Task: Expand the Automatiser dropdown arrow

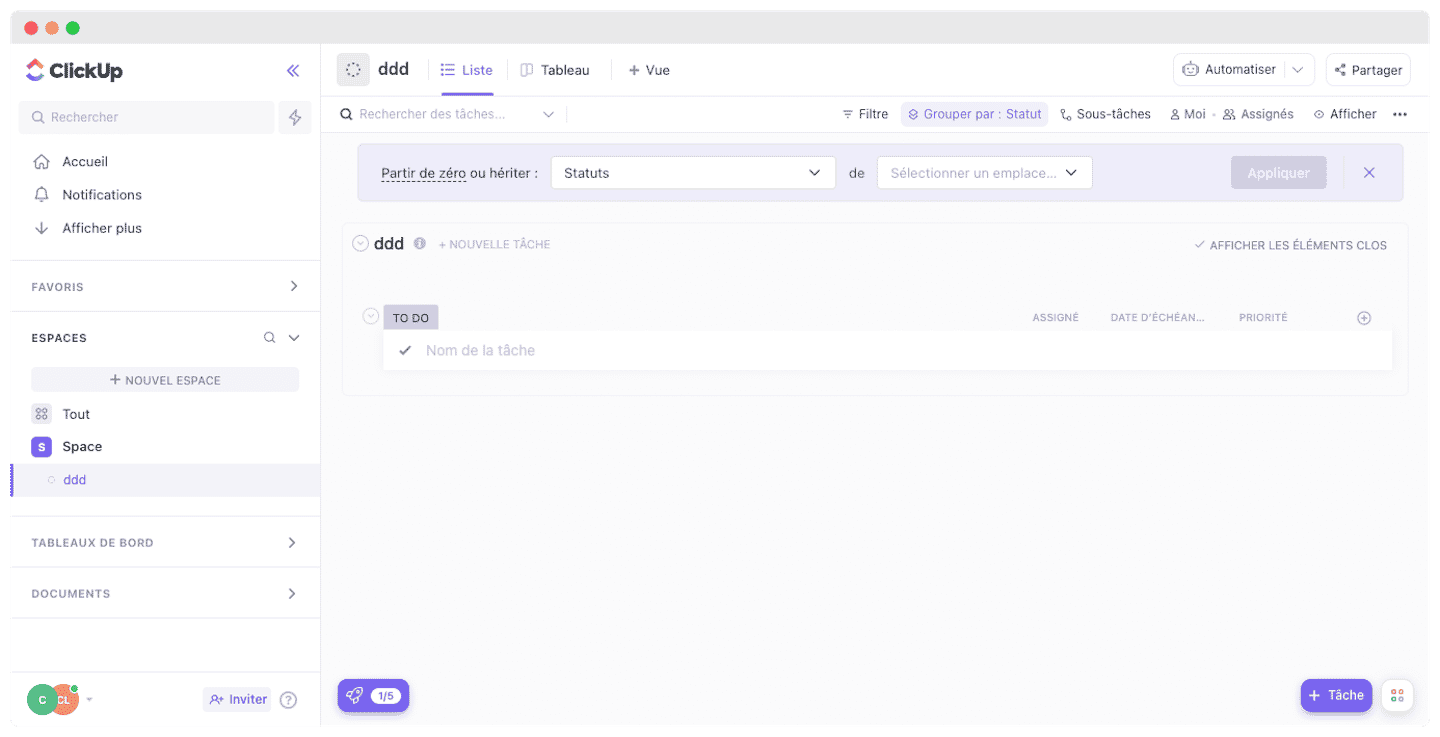Action: click(1297, 70)
